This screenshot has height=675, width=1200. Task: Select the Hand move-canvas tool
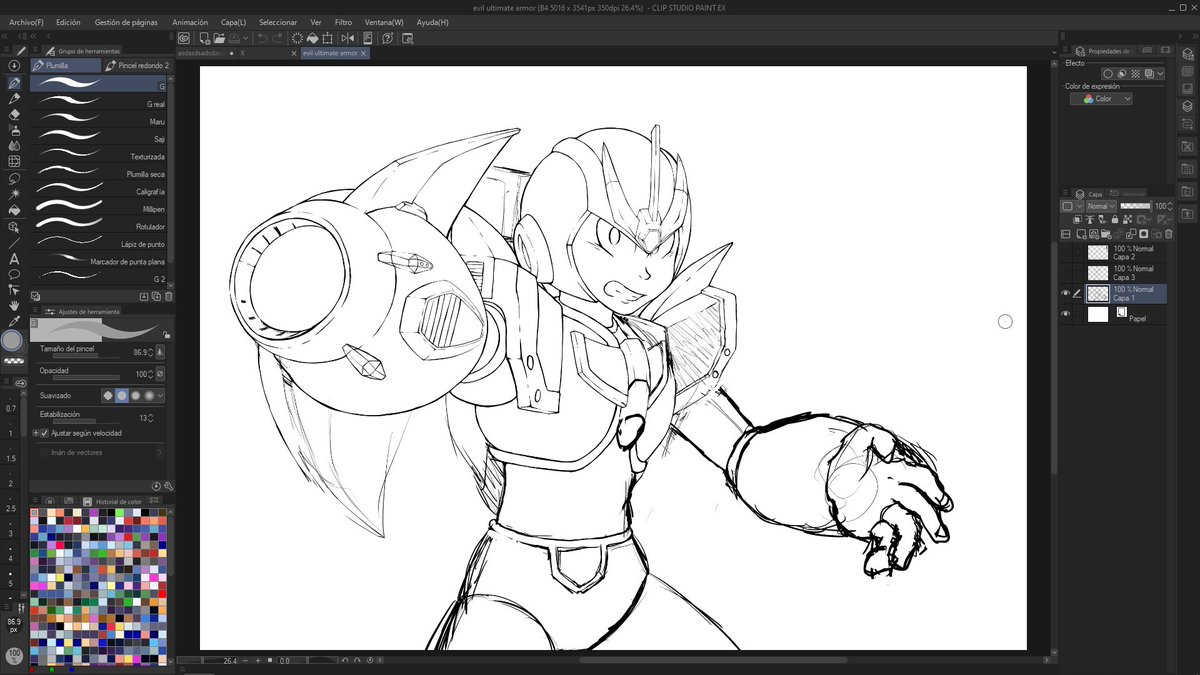(x=14, y=306)
